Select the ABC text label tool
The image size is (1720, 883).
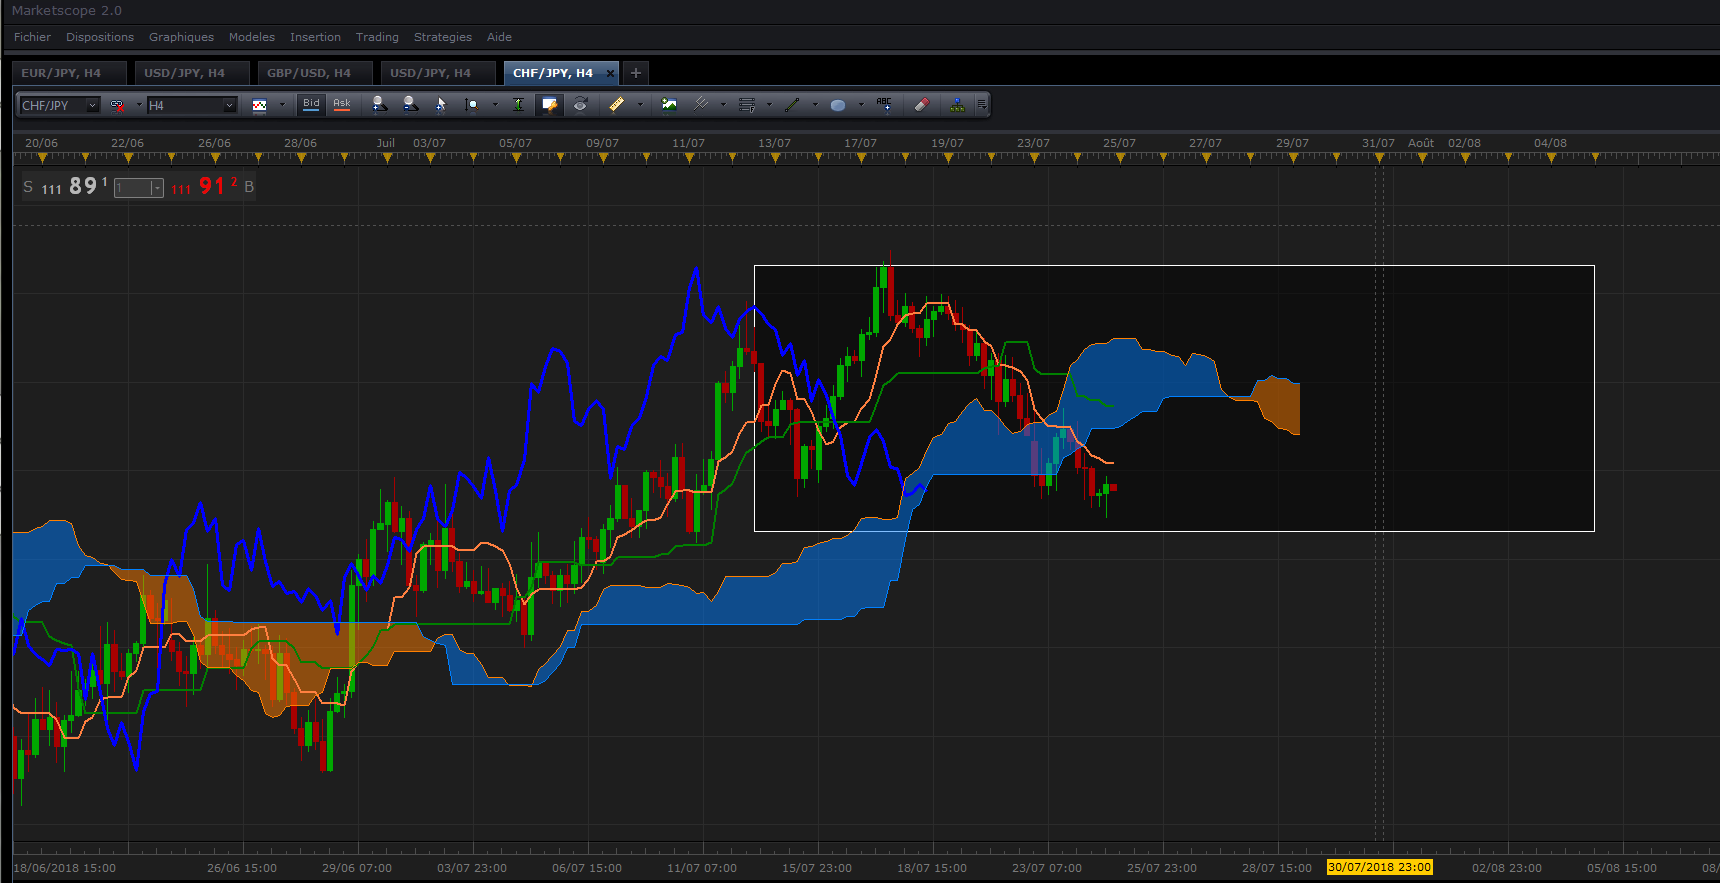pos(884,104)
